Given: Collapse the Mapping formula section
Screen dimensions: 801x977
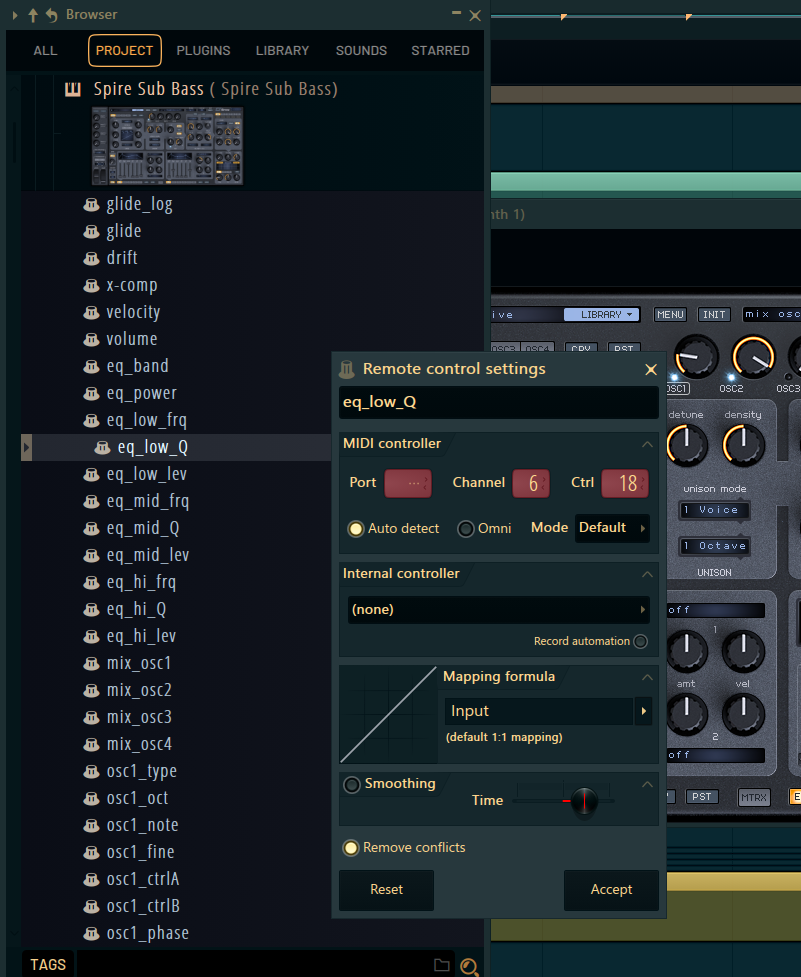Looking at the screenshot, I should pyautogui.click(x=647, y=677).
